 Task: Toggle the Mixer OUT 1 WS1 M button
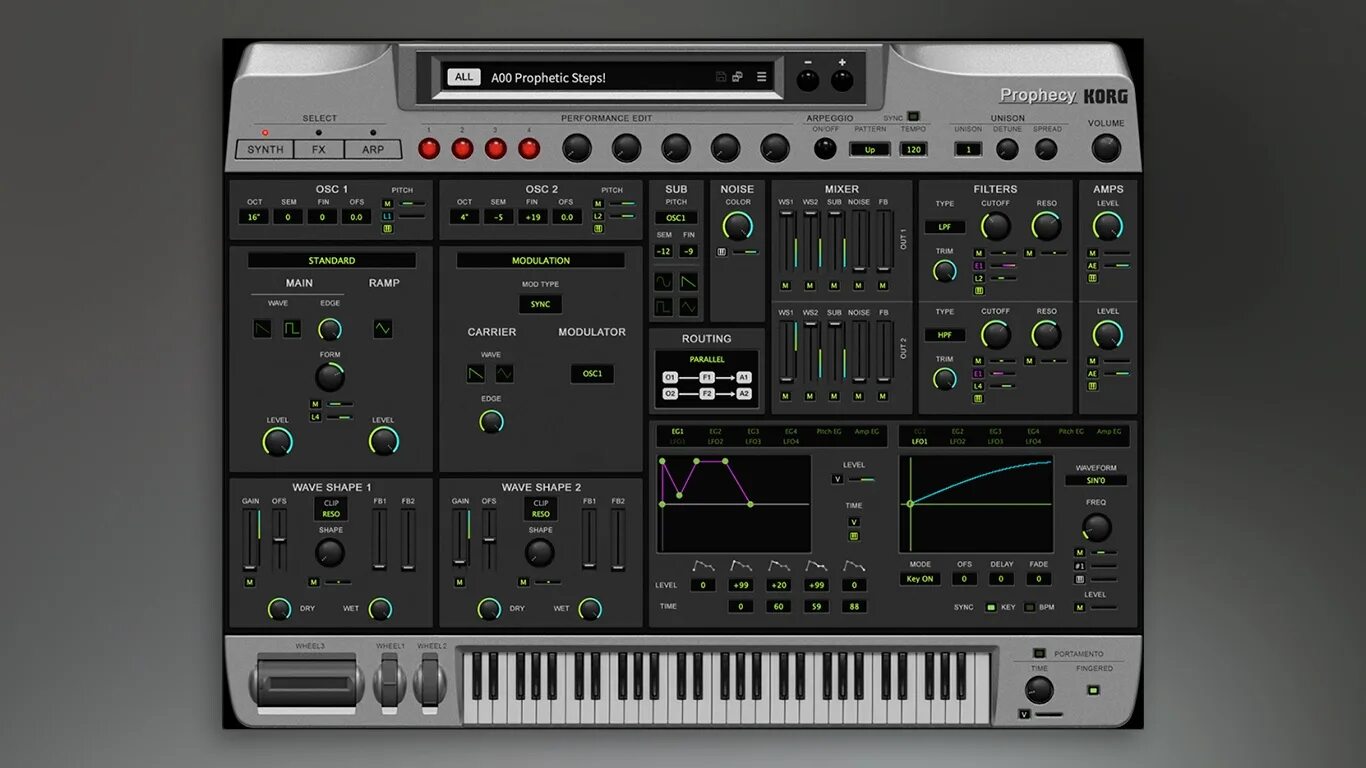point(786,286)
